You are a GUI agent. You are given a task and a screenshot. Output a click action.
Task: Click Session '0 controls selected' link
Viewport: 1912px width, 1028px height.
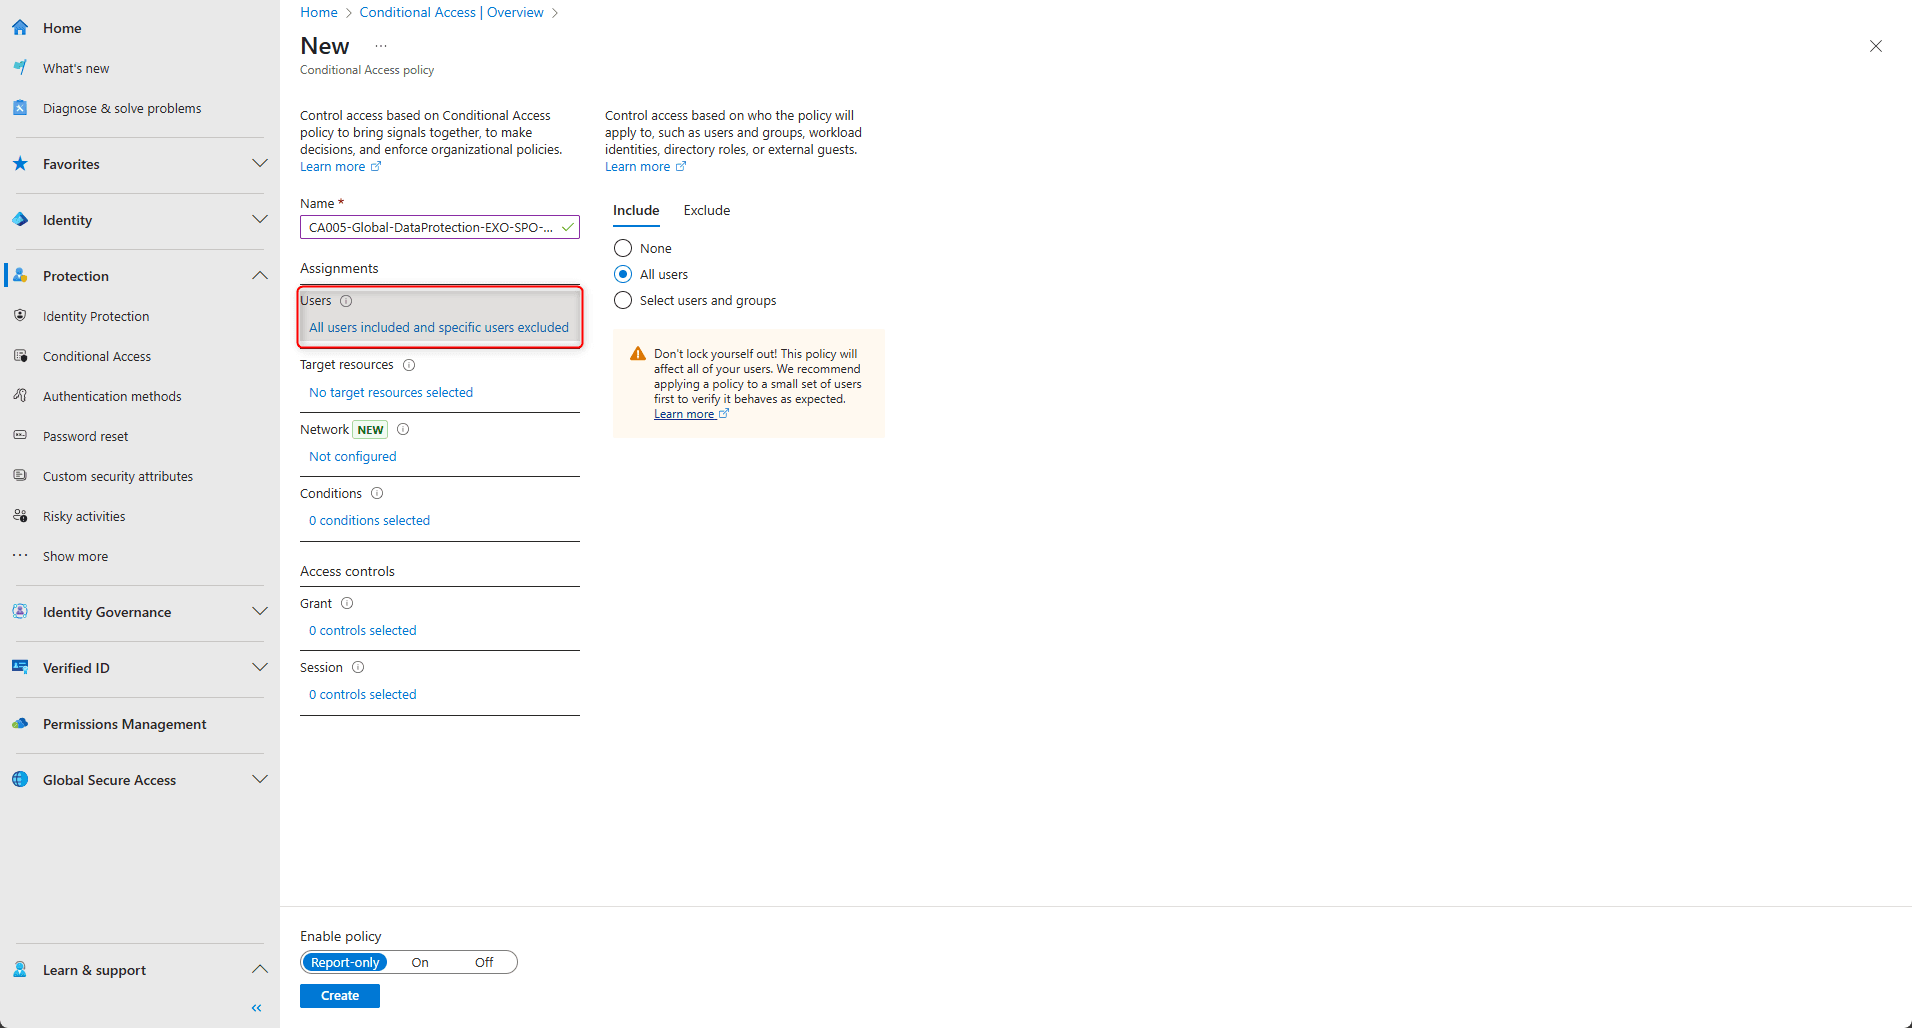[x=363, y=695]
